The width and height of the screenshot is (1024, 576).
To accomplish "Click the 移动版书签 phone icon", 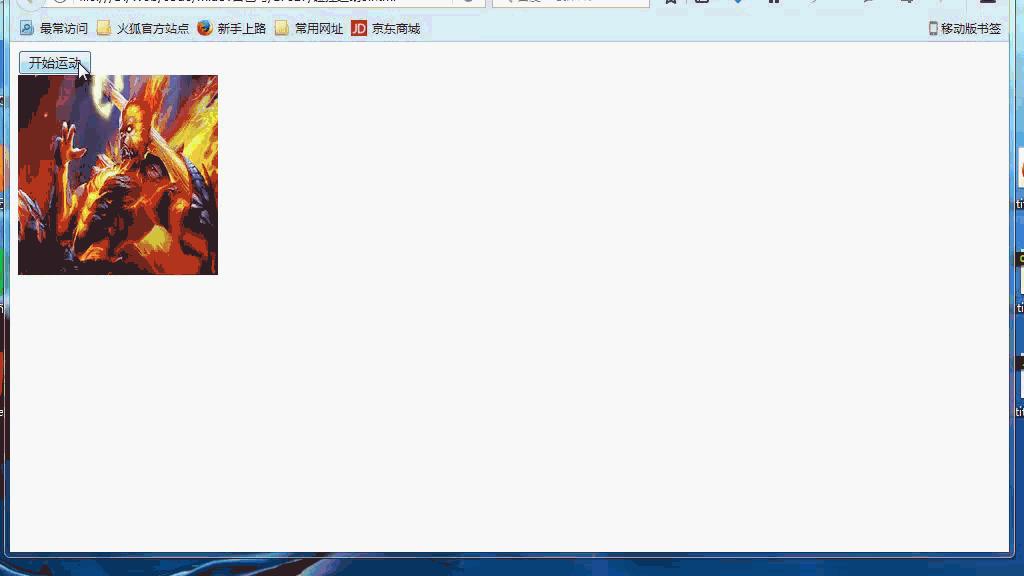I will click(934, 27).
